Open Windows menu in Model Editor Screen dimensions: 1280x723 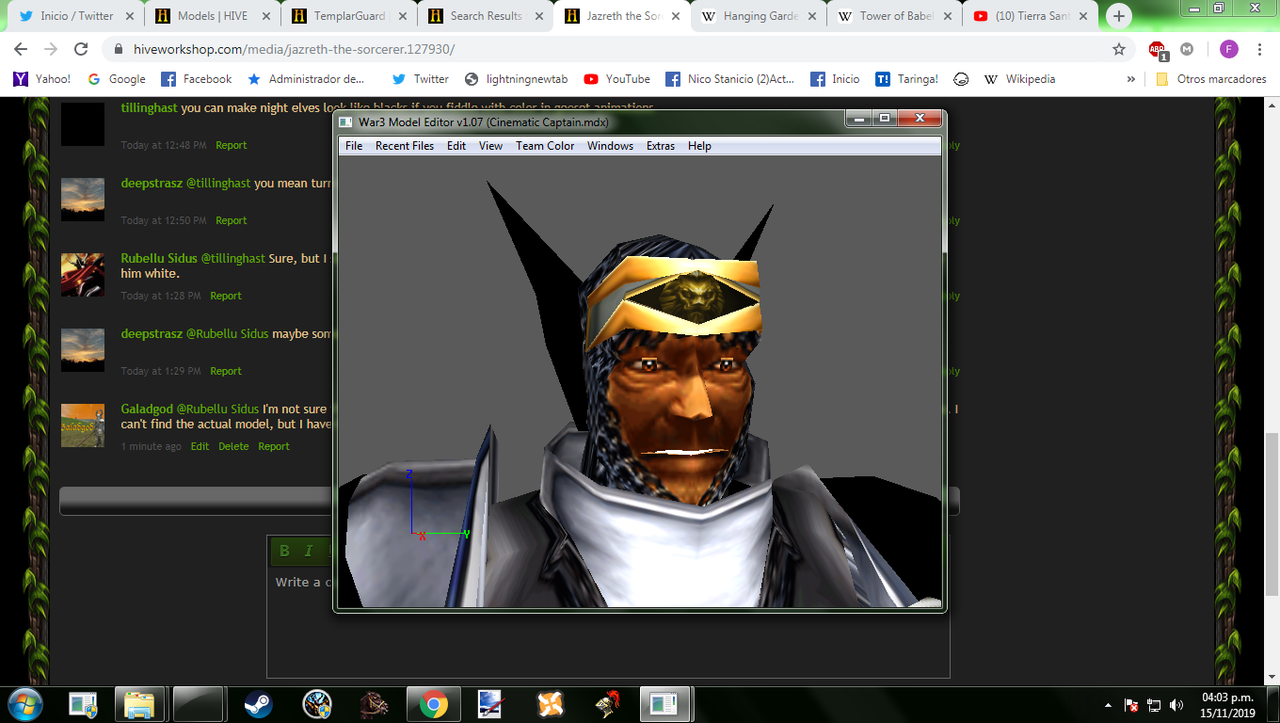click(x=610, y=146)
